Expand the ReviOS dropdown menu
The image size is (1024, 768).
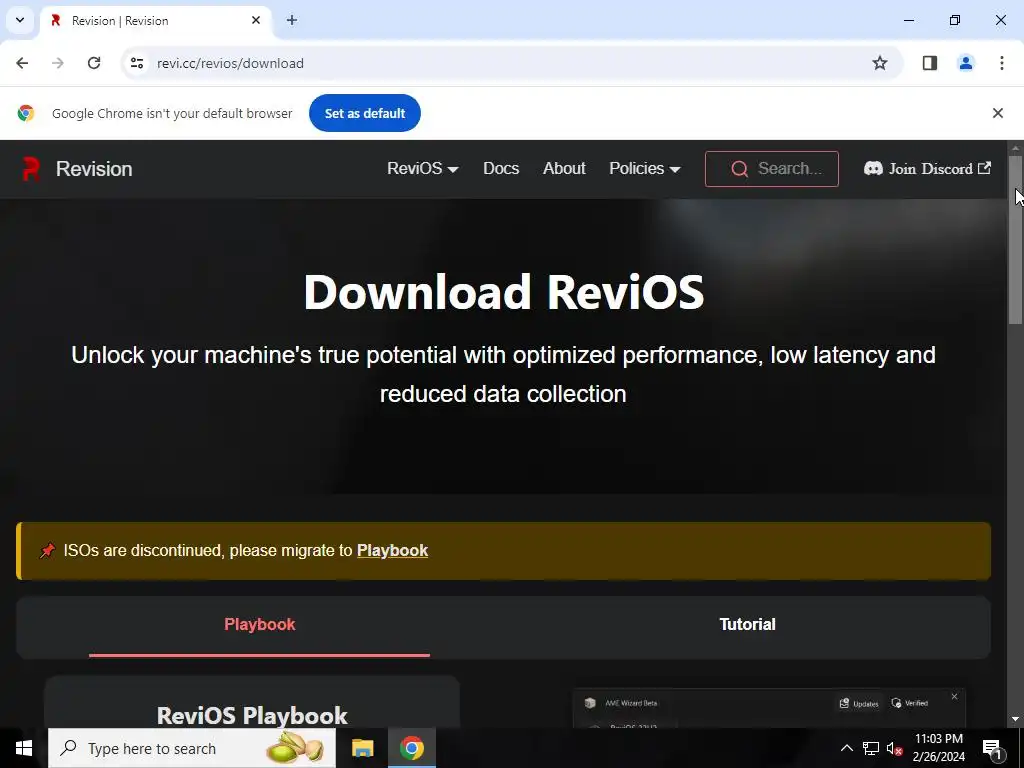[423, 168]
